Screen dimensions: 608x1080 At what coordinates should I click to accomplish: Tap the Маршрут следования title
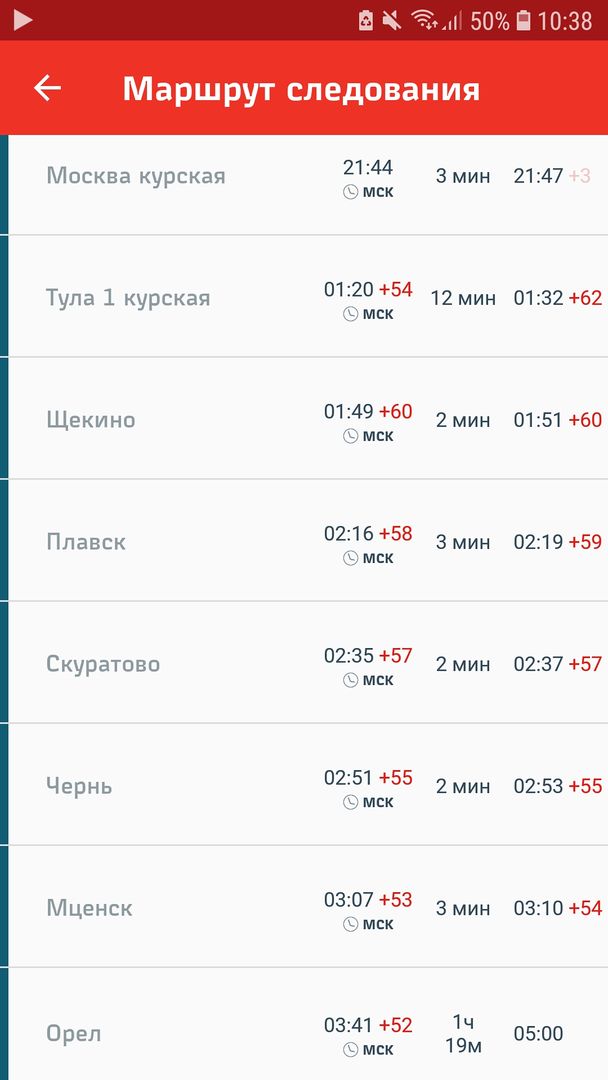click(x=301, y=89)
